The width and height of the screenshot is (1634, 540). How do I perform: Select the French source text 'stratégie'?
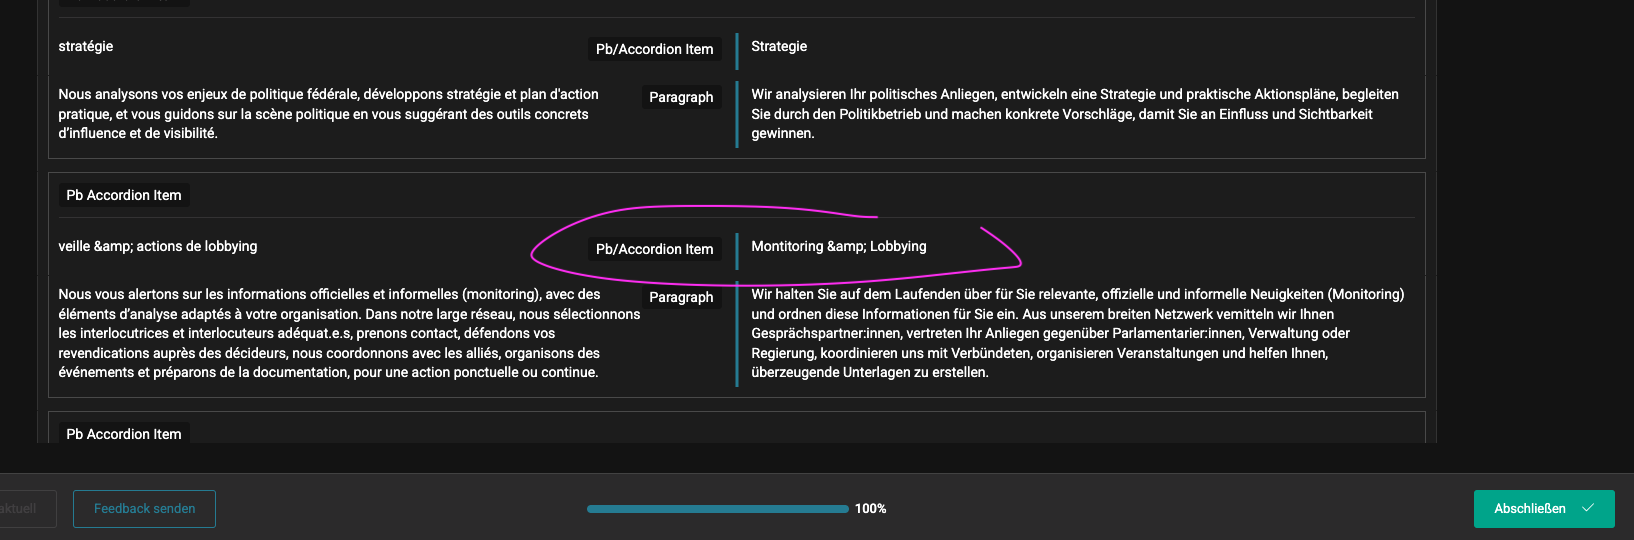point(86,46)
